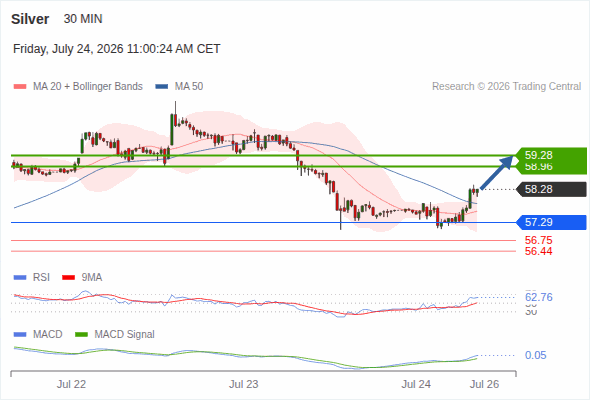Click the Jul 26 date axis marker

[x=484, y=384]
